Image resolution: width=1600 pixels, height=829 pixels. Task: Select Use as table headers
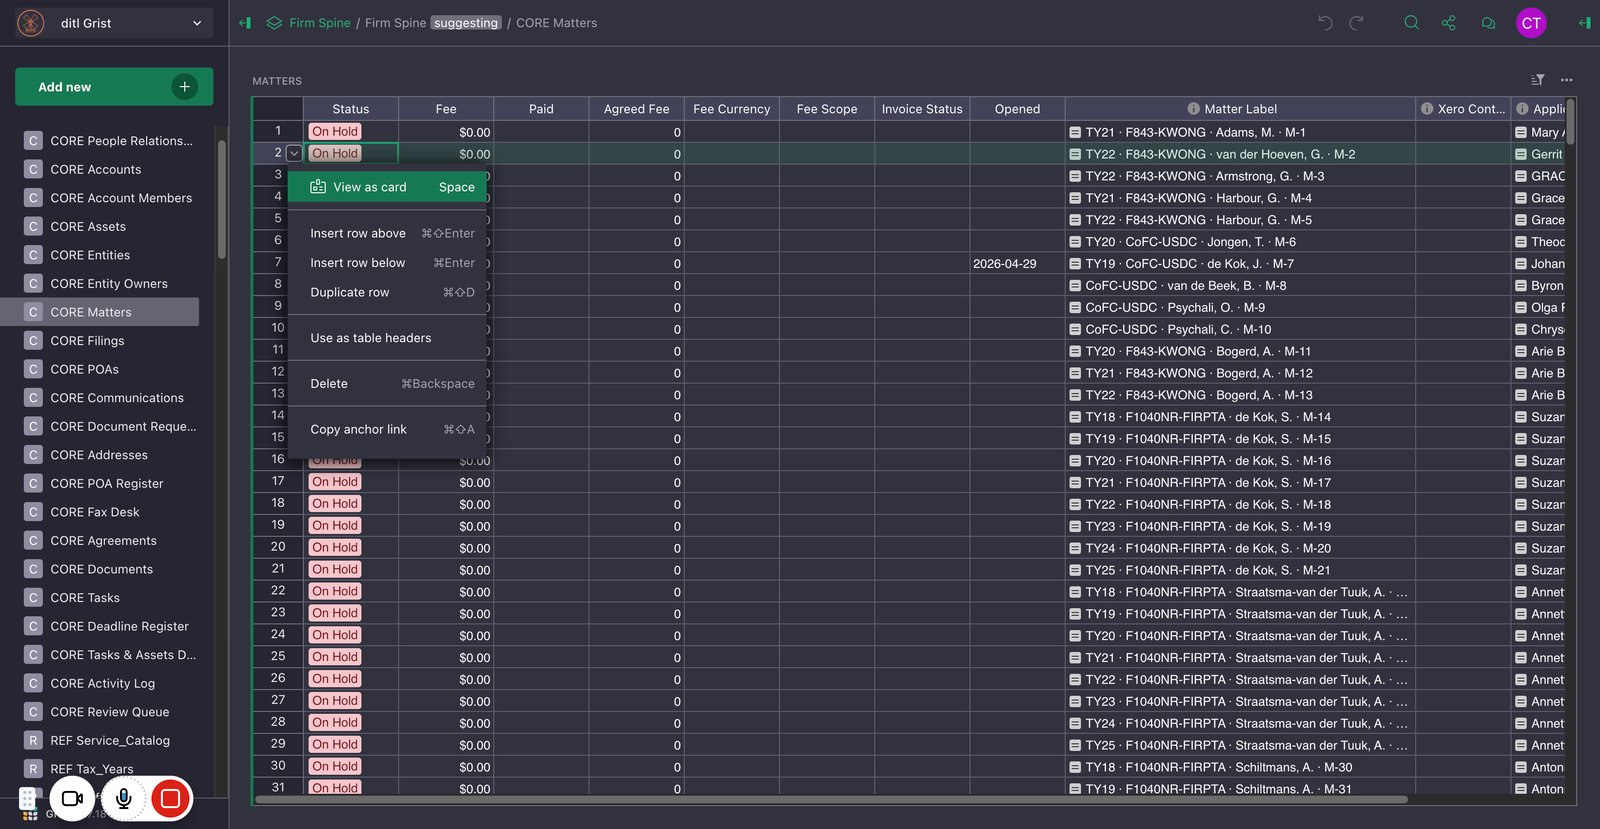[388, 338]
